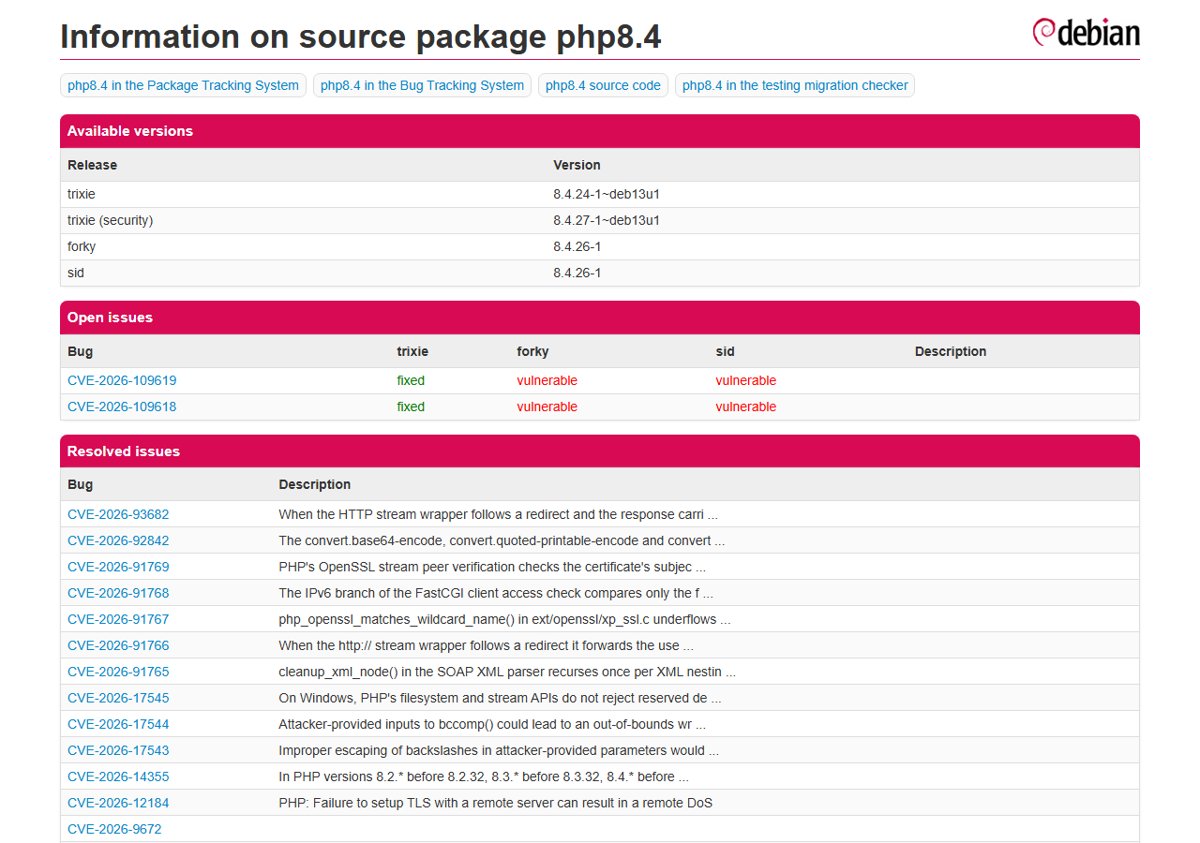Open the CVE-2026-91768 resolved issue
1200x843 pixels.
118,593
